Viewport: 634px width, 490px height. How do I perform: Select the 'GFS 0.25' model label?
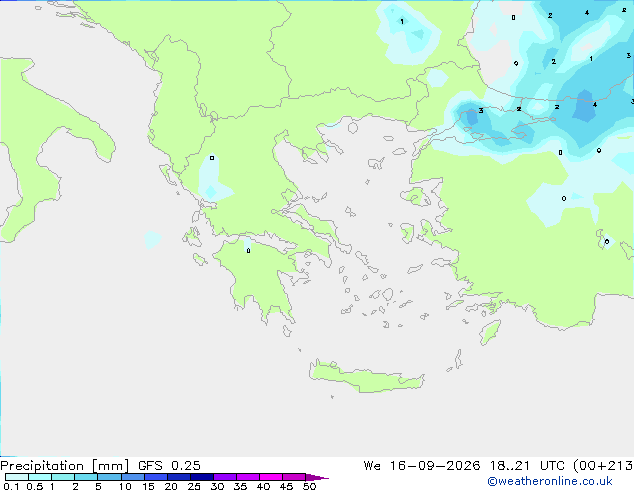[169, 466]
